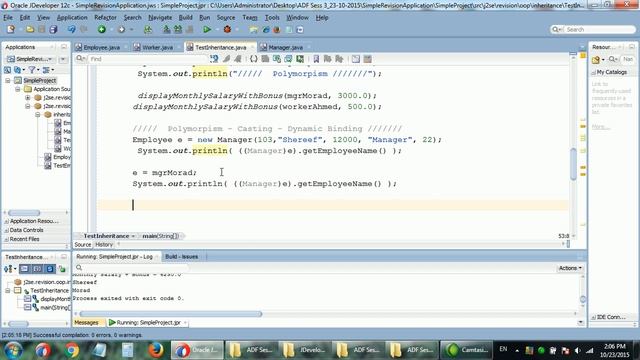Click the find-next arrows icon beside Find box
The height and width of the screenshot is (360, 640).
(x=214, y=59)
